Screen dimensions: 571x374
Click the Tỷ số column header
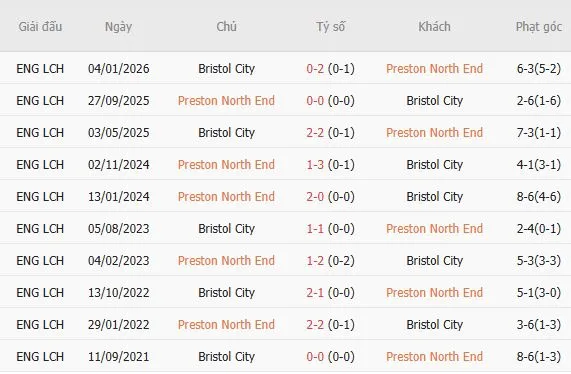click(330, 27)
